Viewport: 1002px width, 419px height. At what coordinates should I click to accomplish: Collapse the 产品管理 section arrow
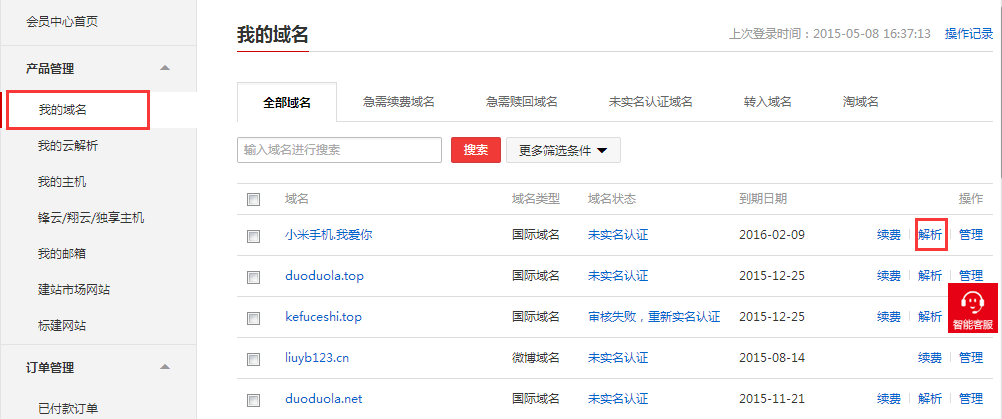pos(165,68)
